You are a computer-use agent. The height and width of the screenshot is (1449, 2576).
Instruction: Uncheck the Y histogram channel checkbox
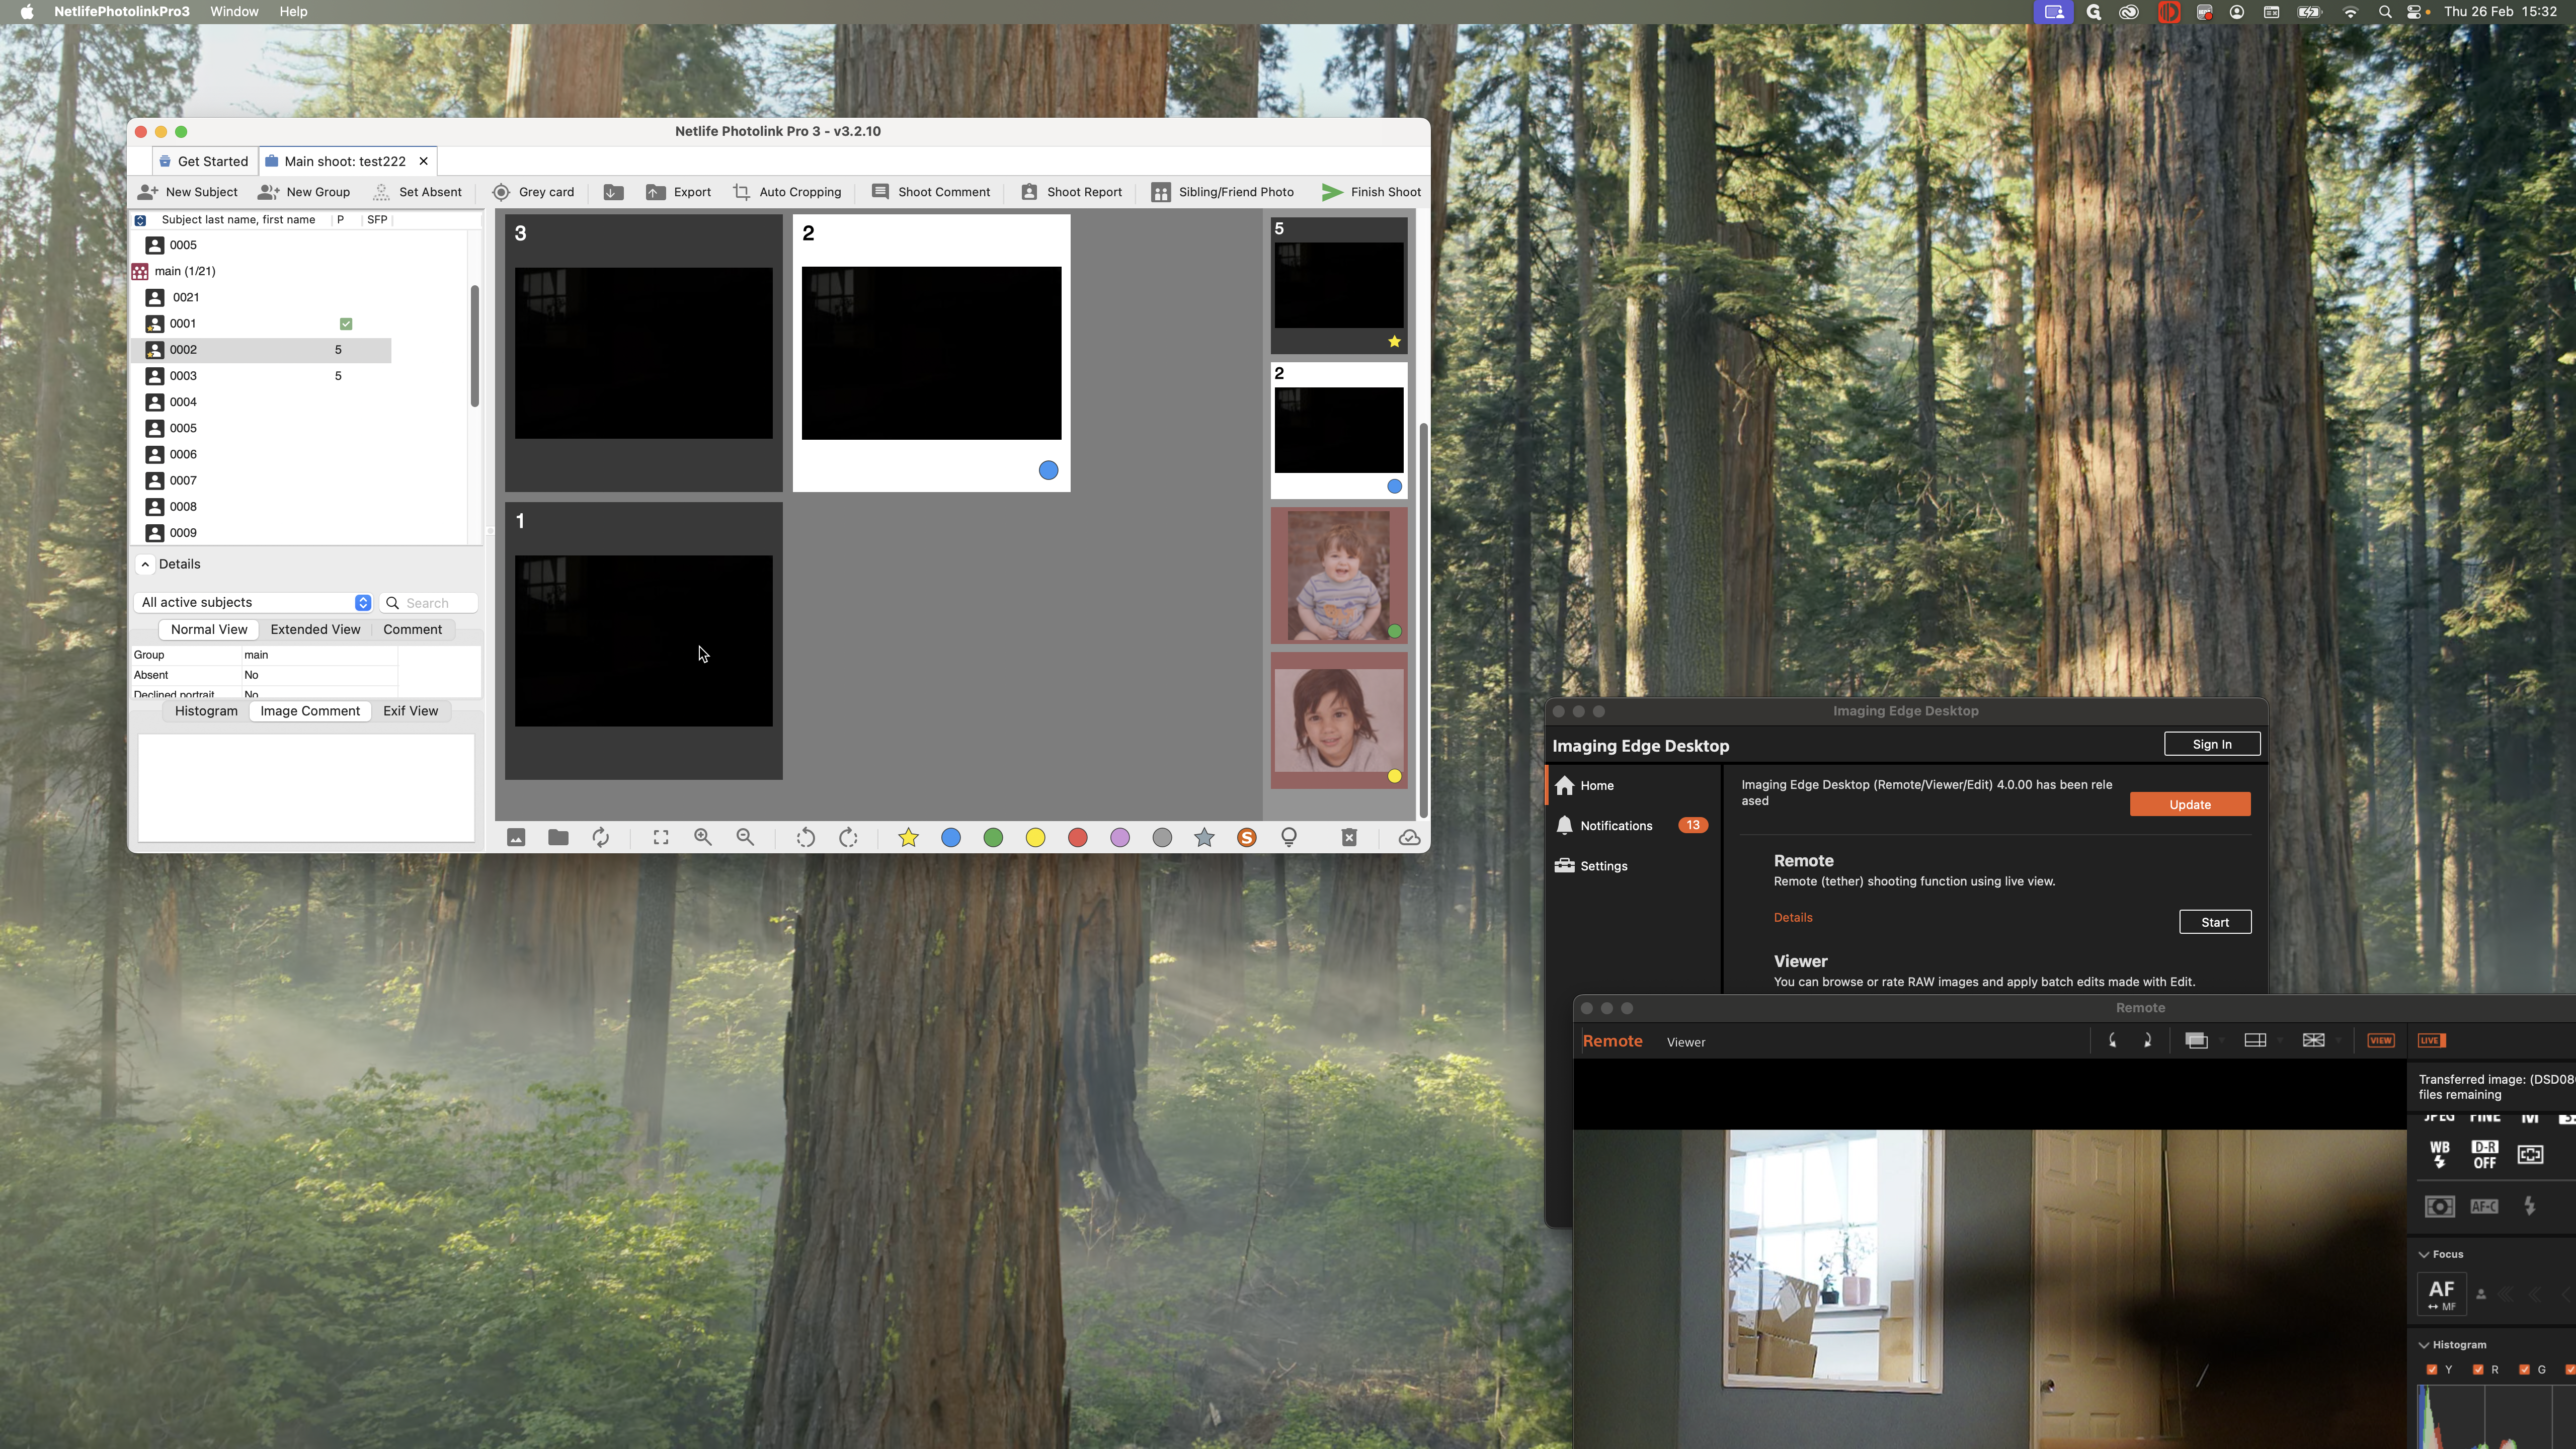(x=2432, y=1370)
